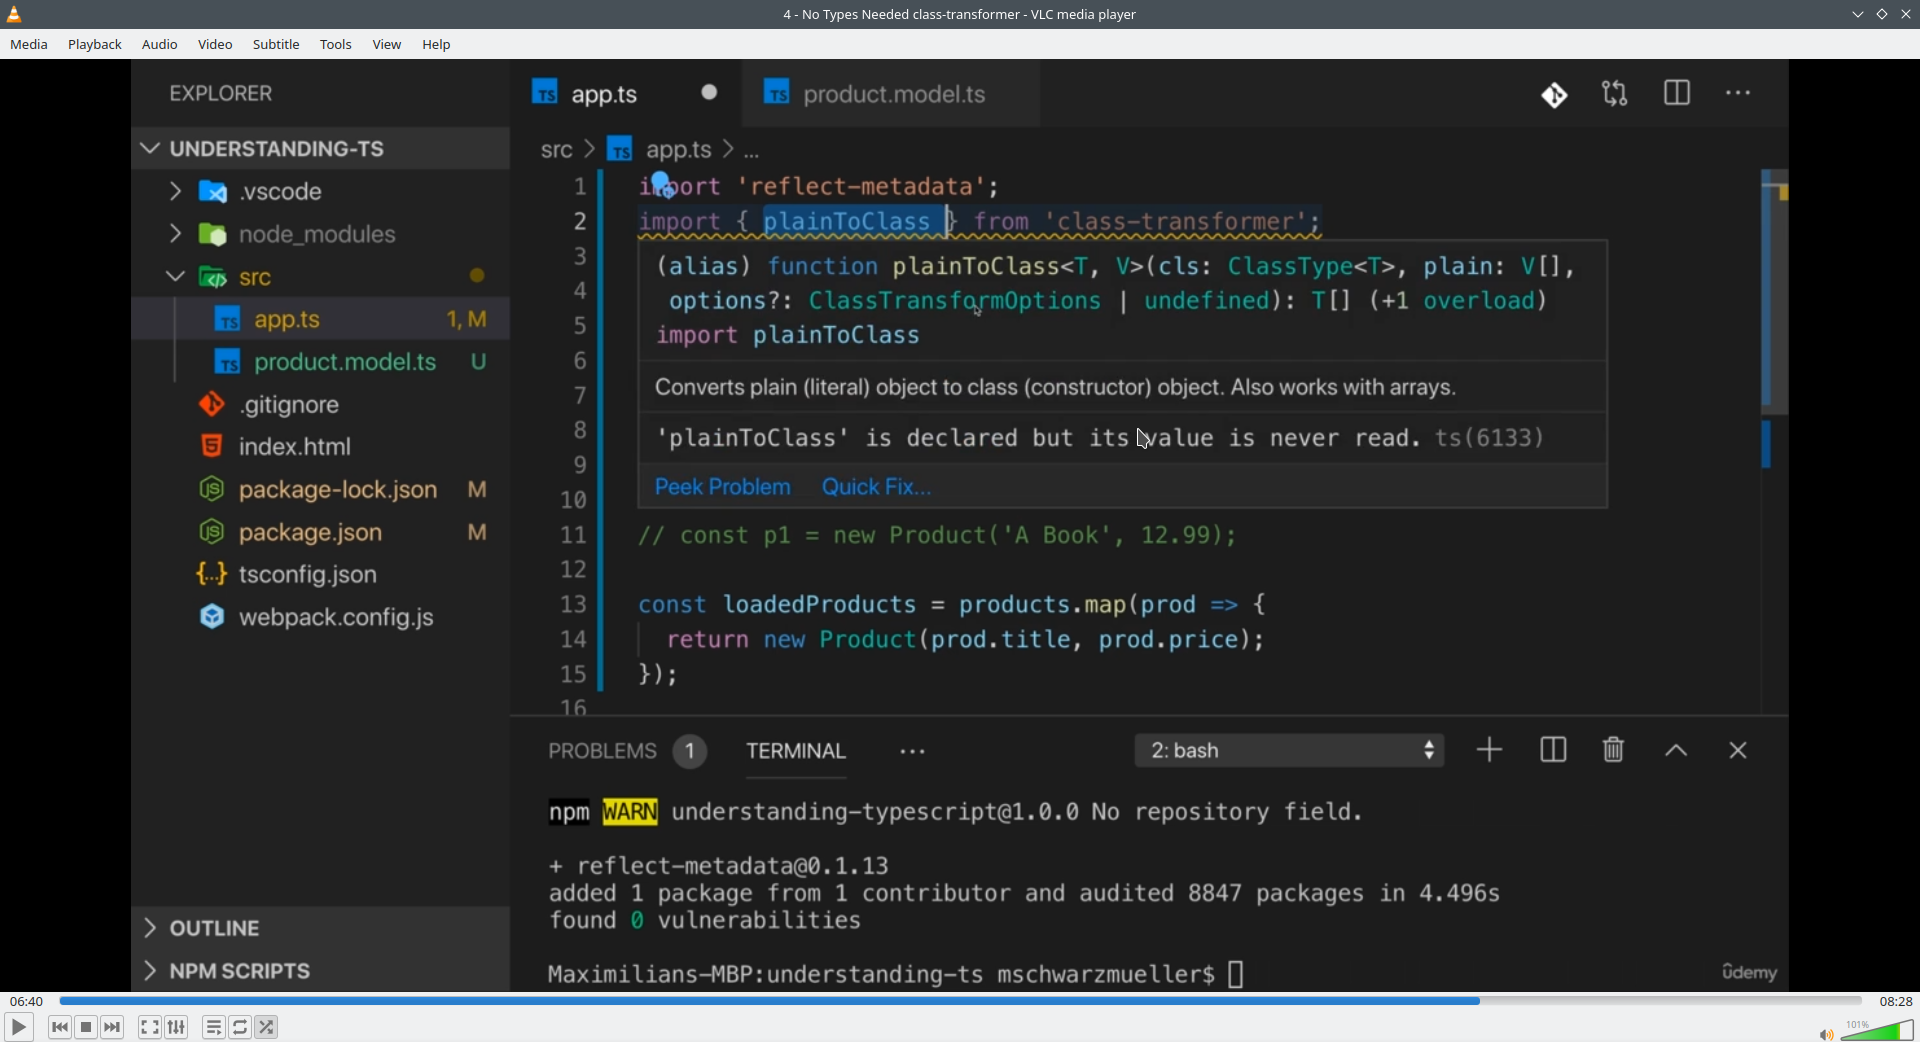Image resolution: width=1920 pixels, height=1042 pixels.
Task: Open the View menu in VLC
Action: 387,45
